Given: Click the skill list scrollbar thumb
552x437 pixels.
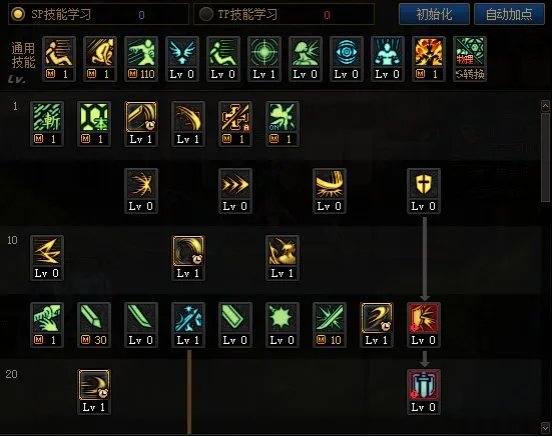Looking at the screenshot, I should point(545,157).
